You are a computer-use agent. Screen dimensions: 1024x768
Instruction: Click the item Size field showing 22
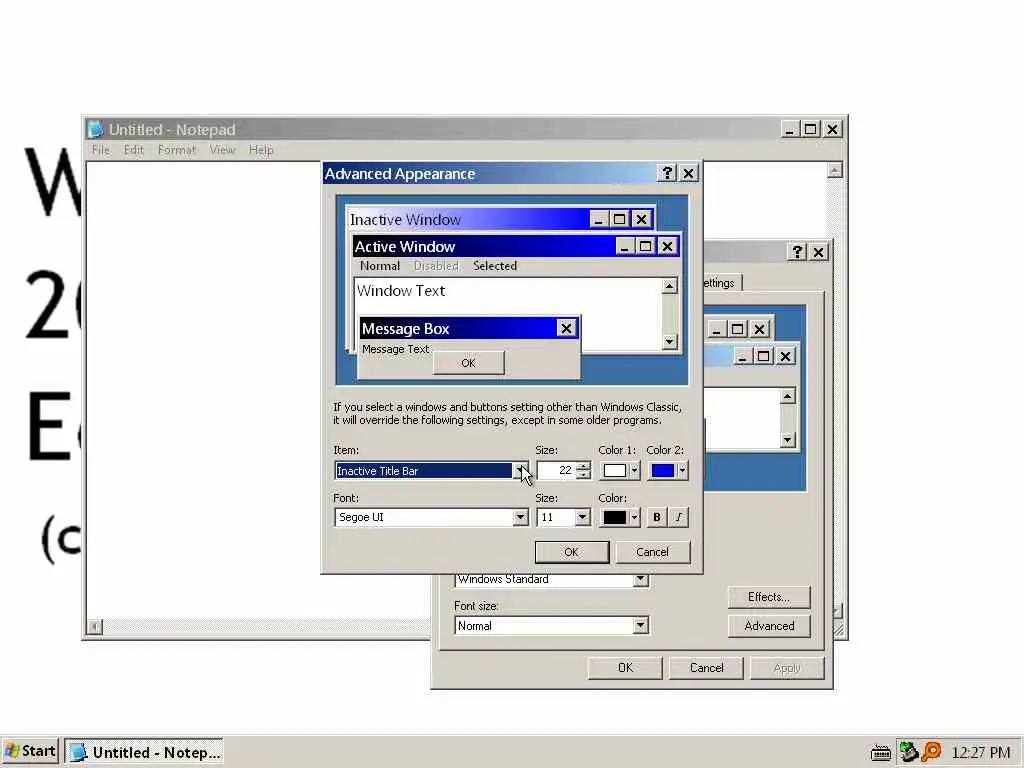tap(556, 471)
